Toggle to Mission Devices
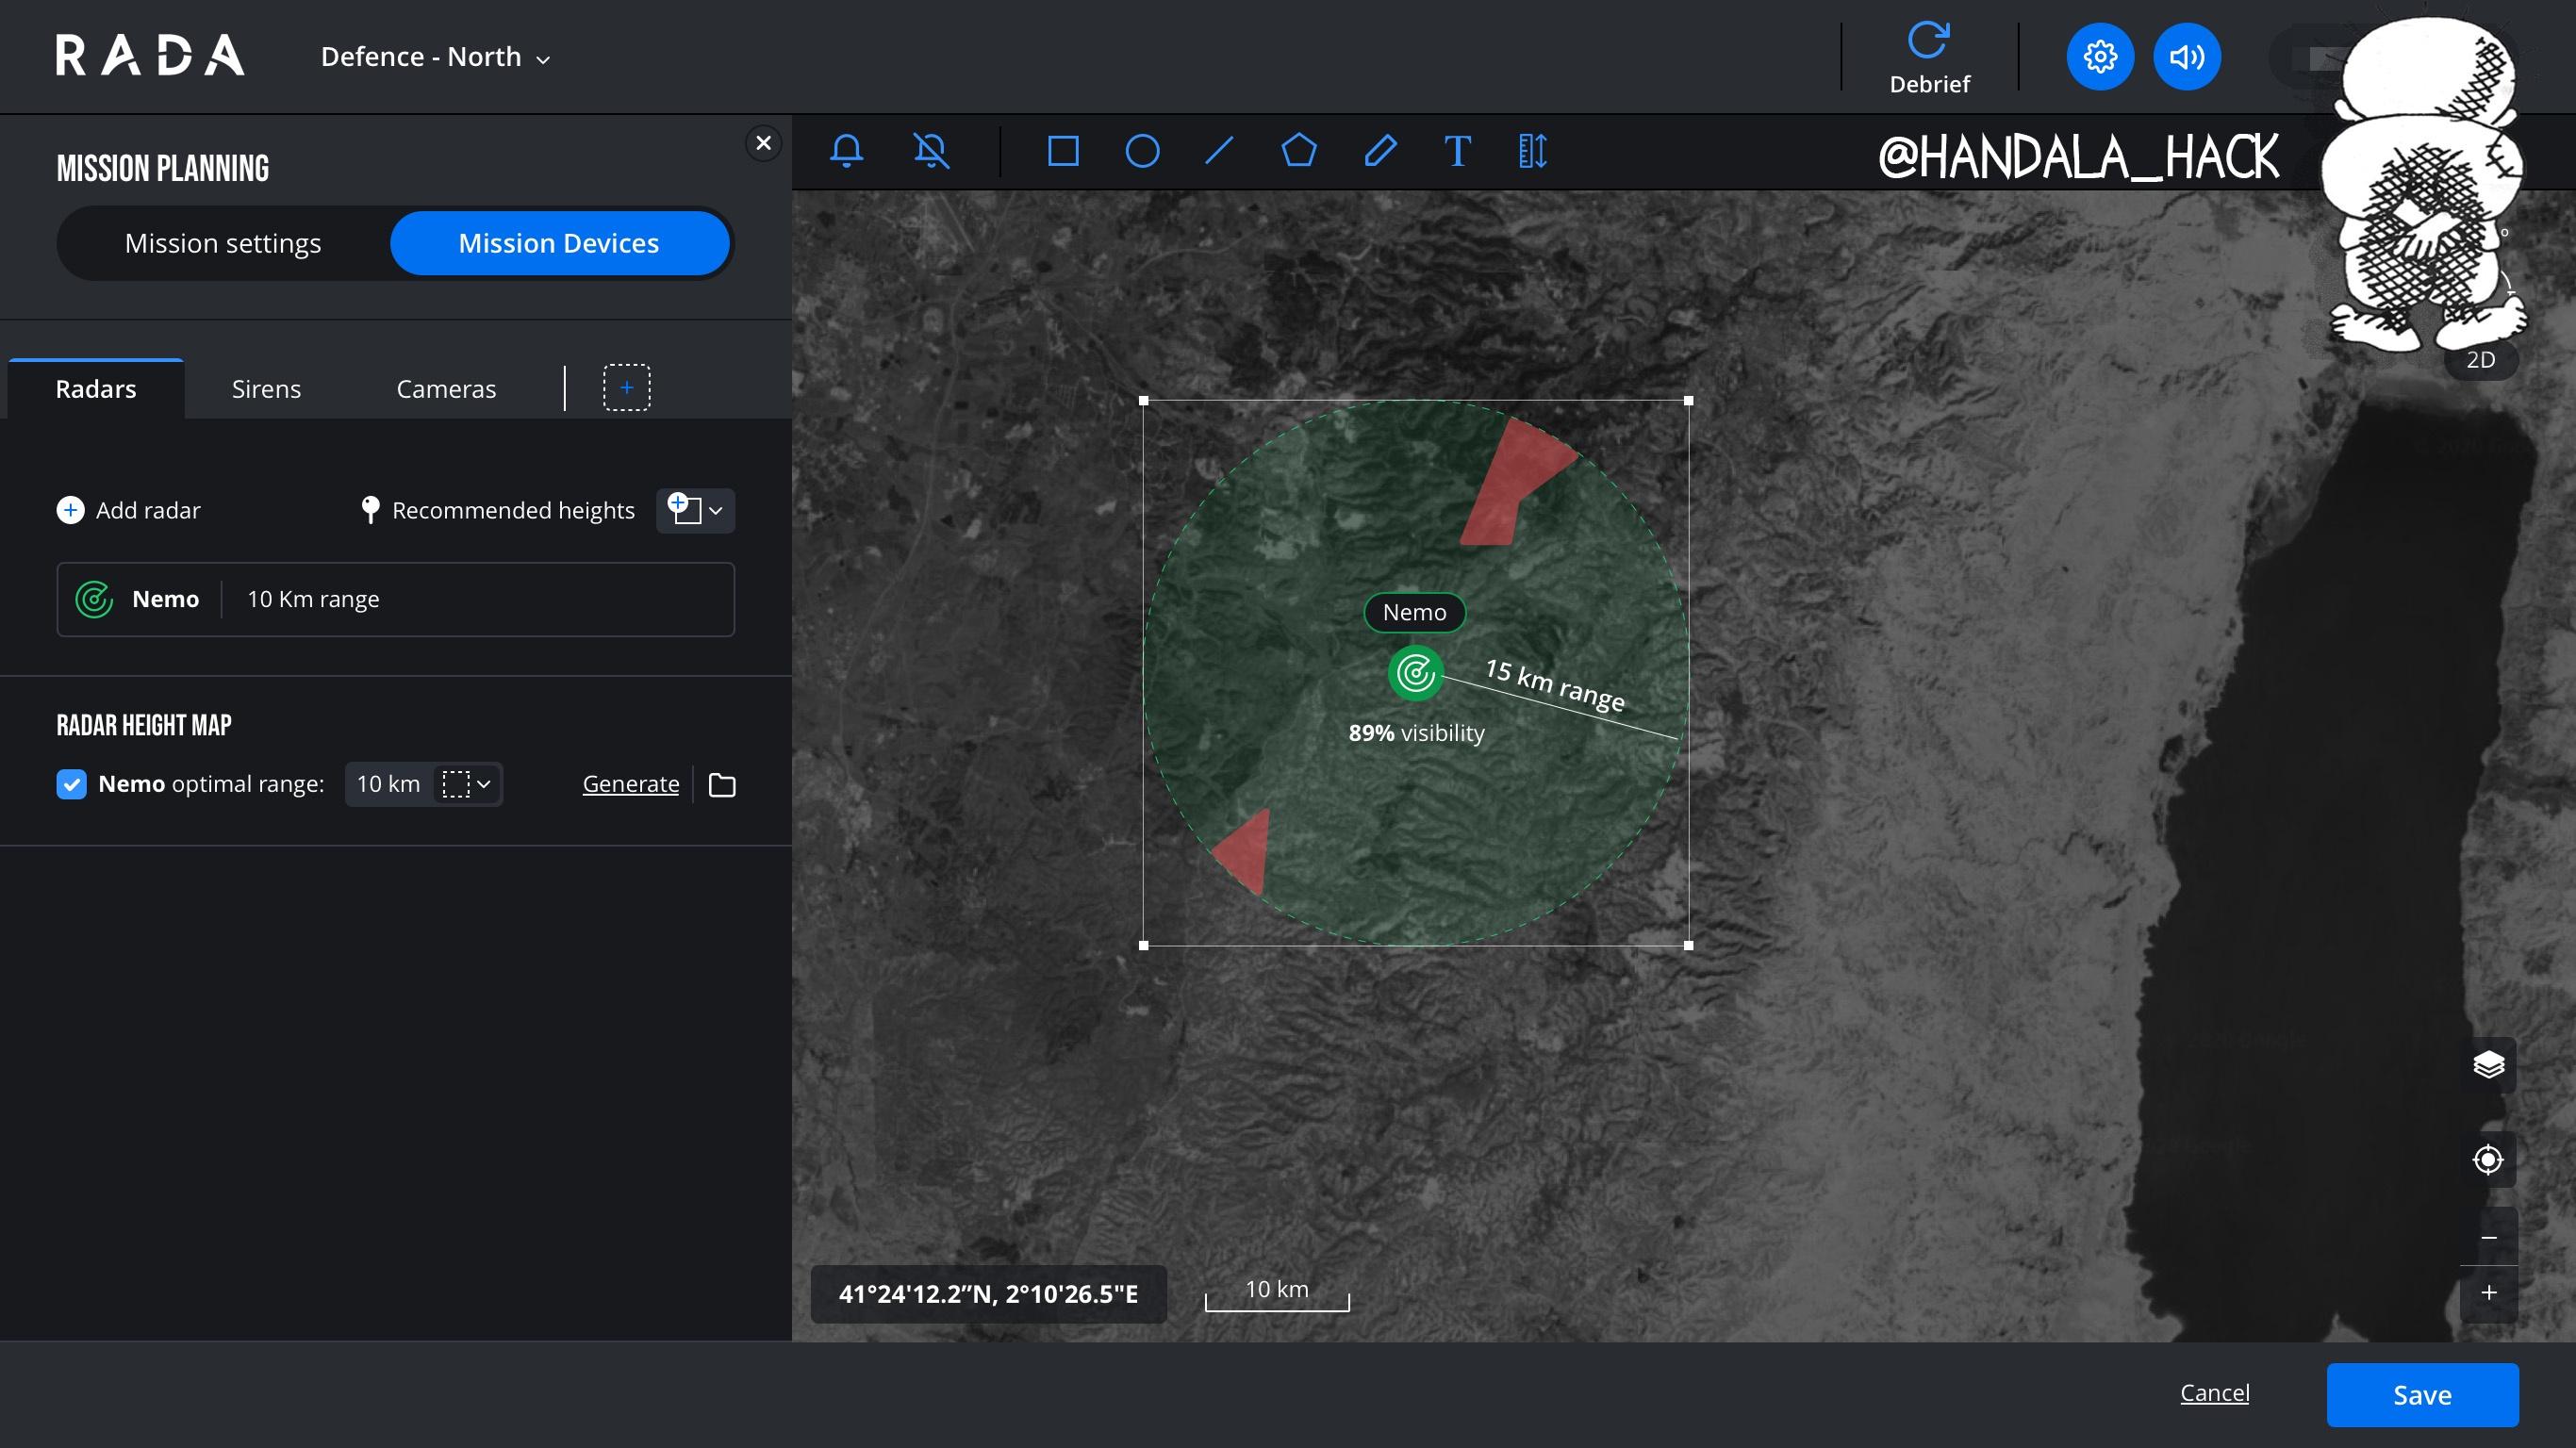 coord(559,243)
